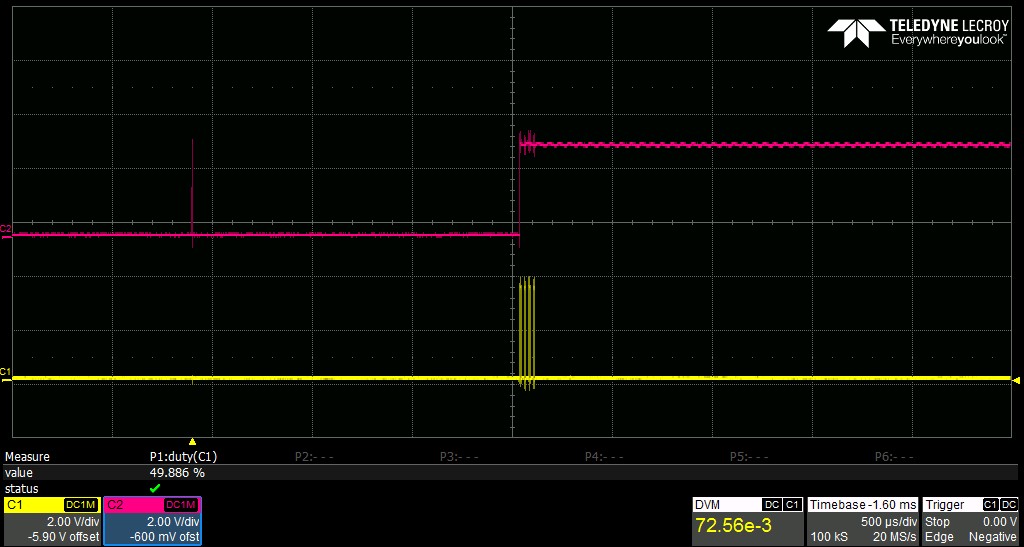Screen dimensions: 1024x547
Task: Open the C1 channel descriptor box
Action: pos(52,521)
